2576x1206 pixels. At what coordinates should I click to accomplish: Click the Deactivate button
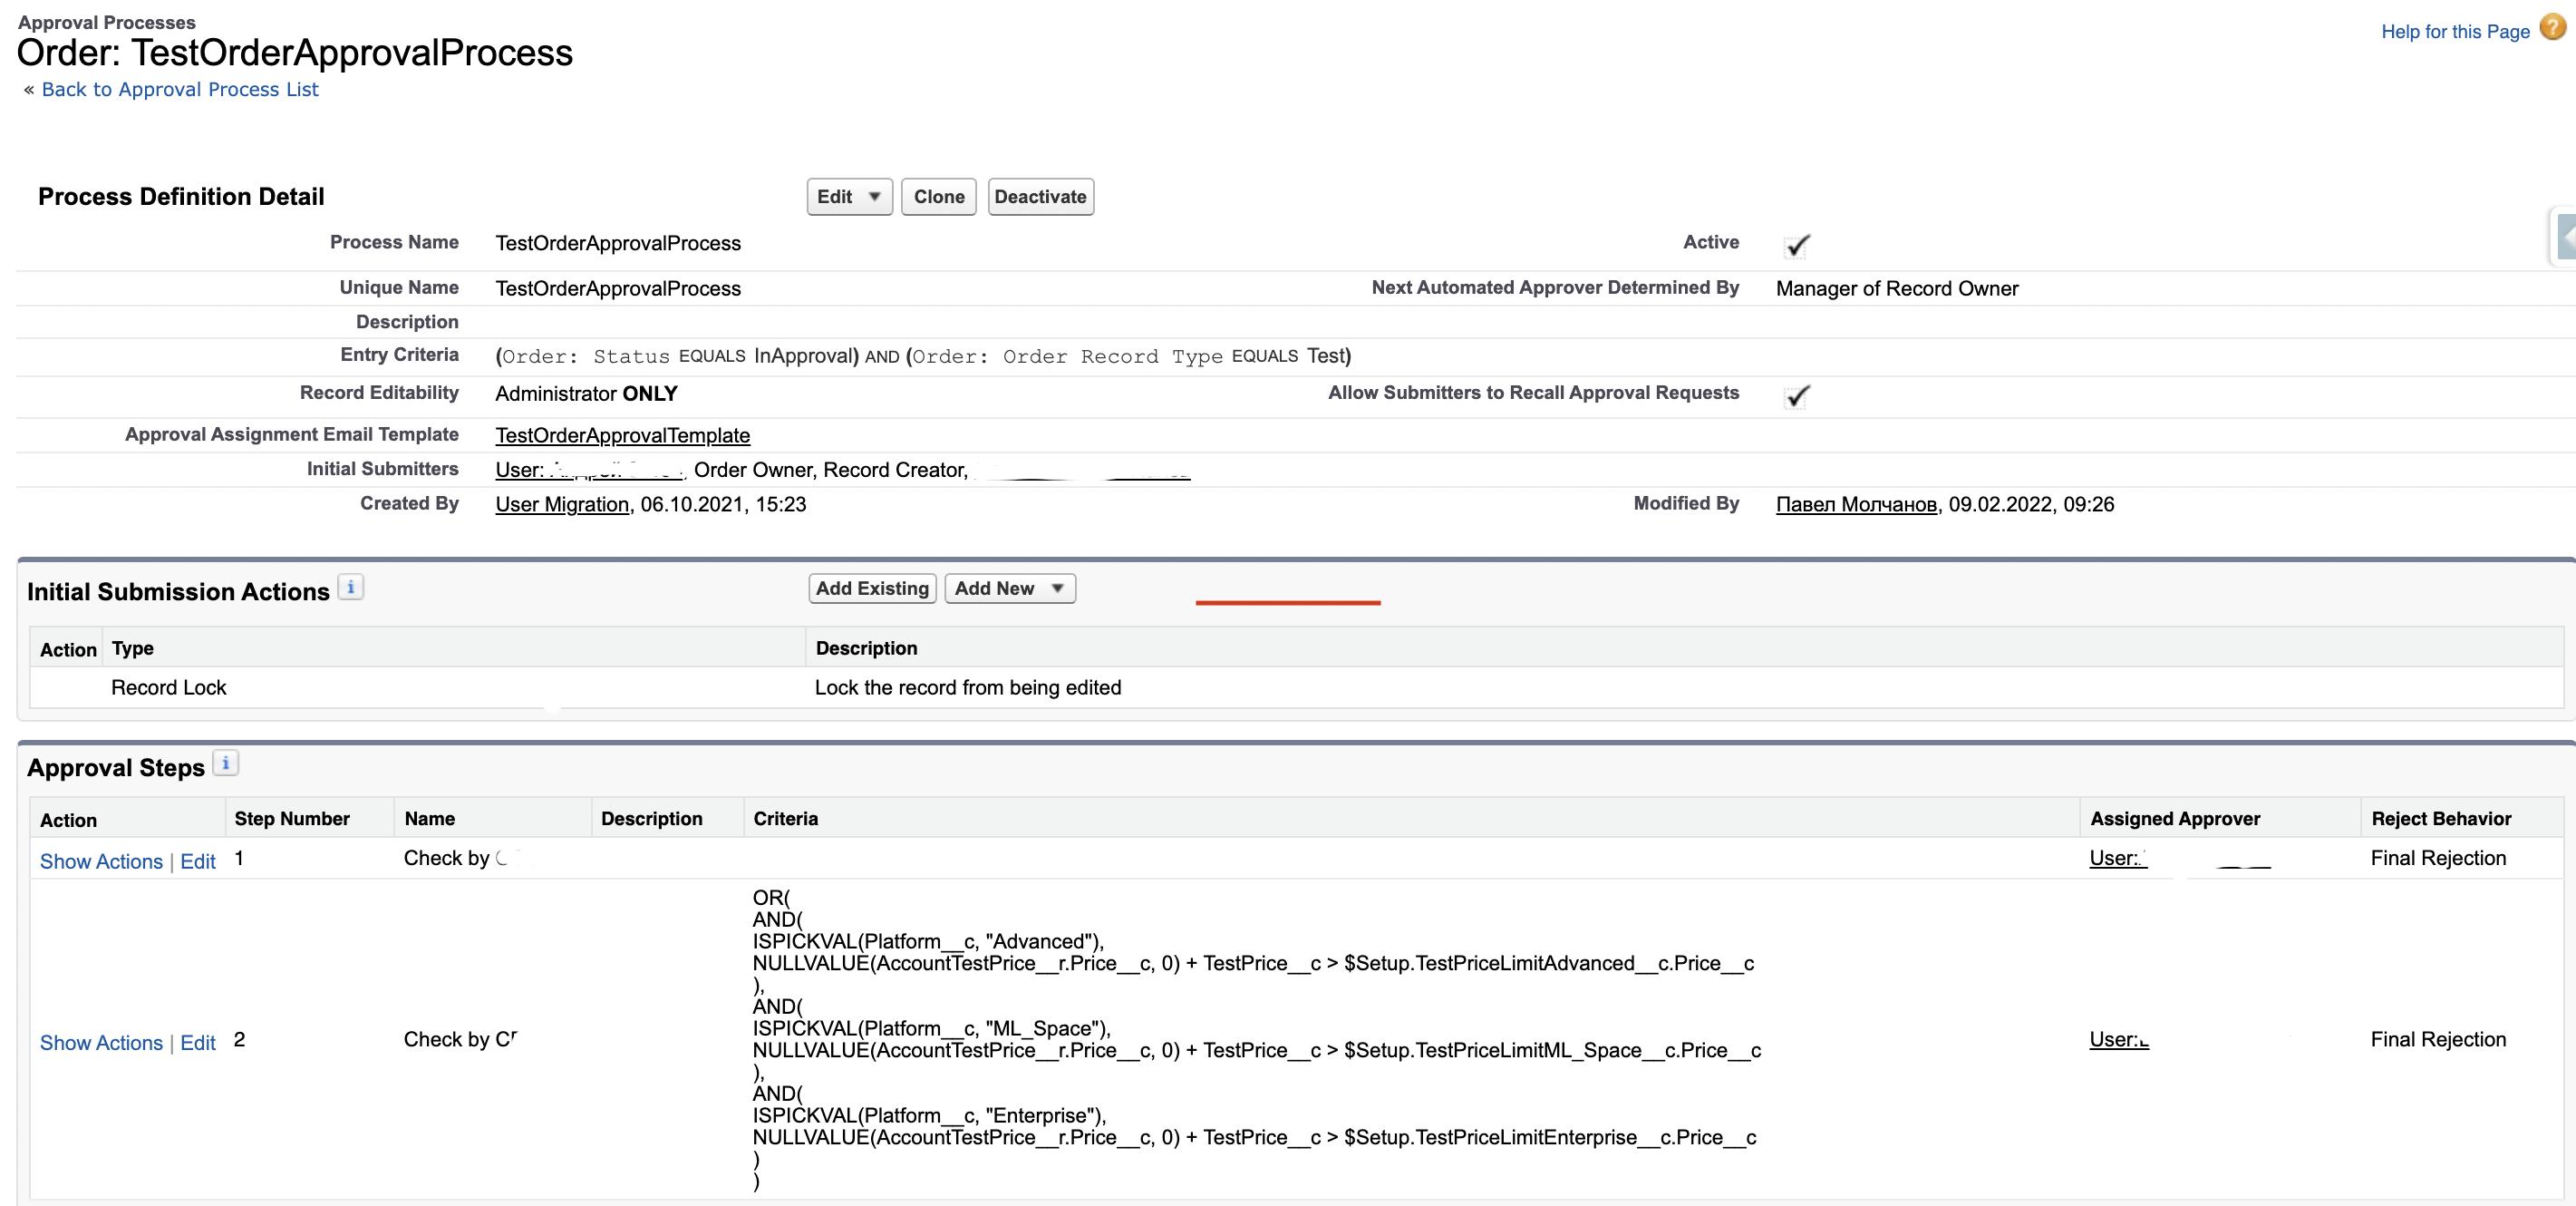[x=1040, y=196]
